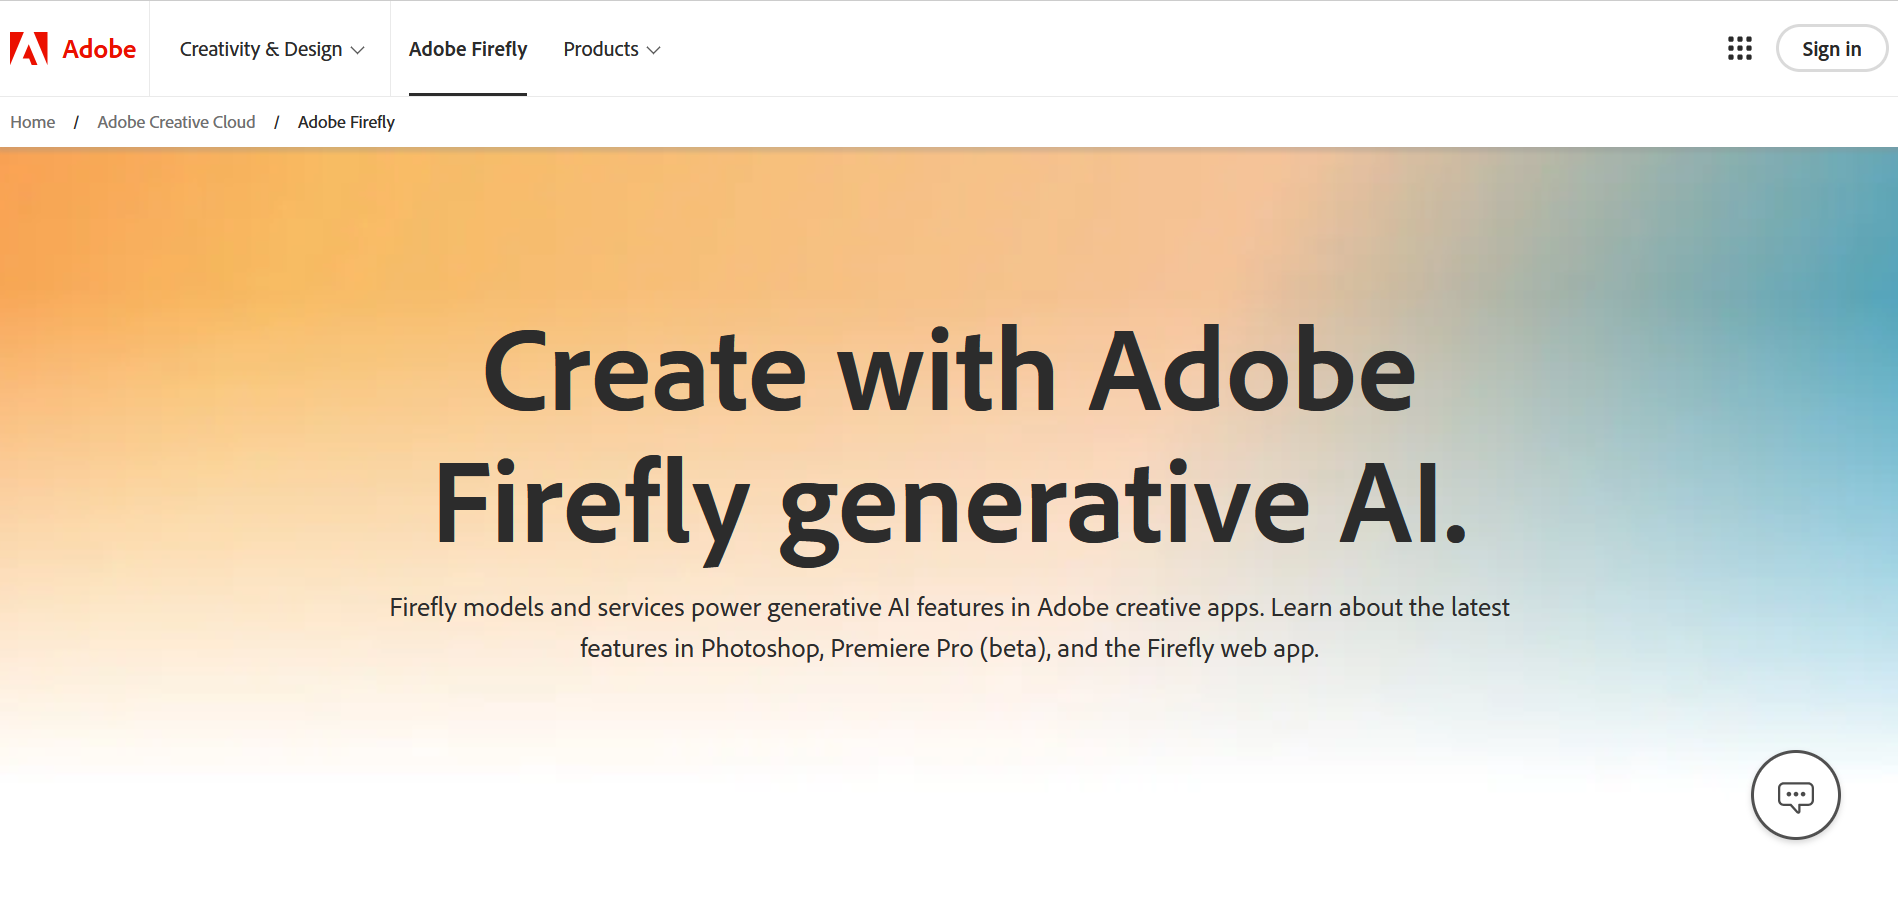Click the Sign in button
This screenshot has width=1898, height=897.
point(1831,48)
